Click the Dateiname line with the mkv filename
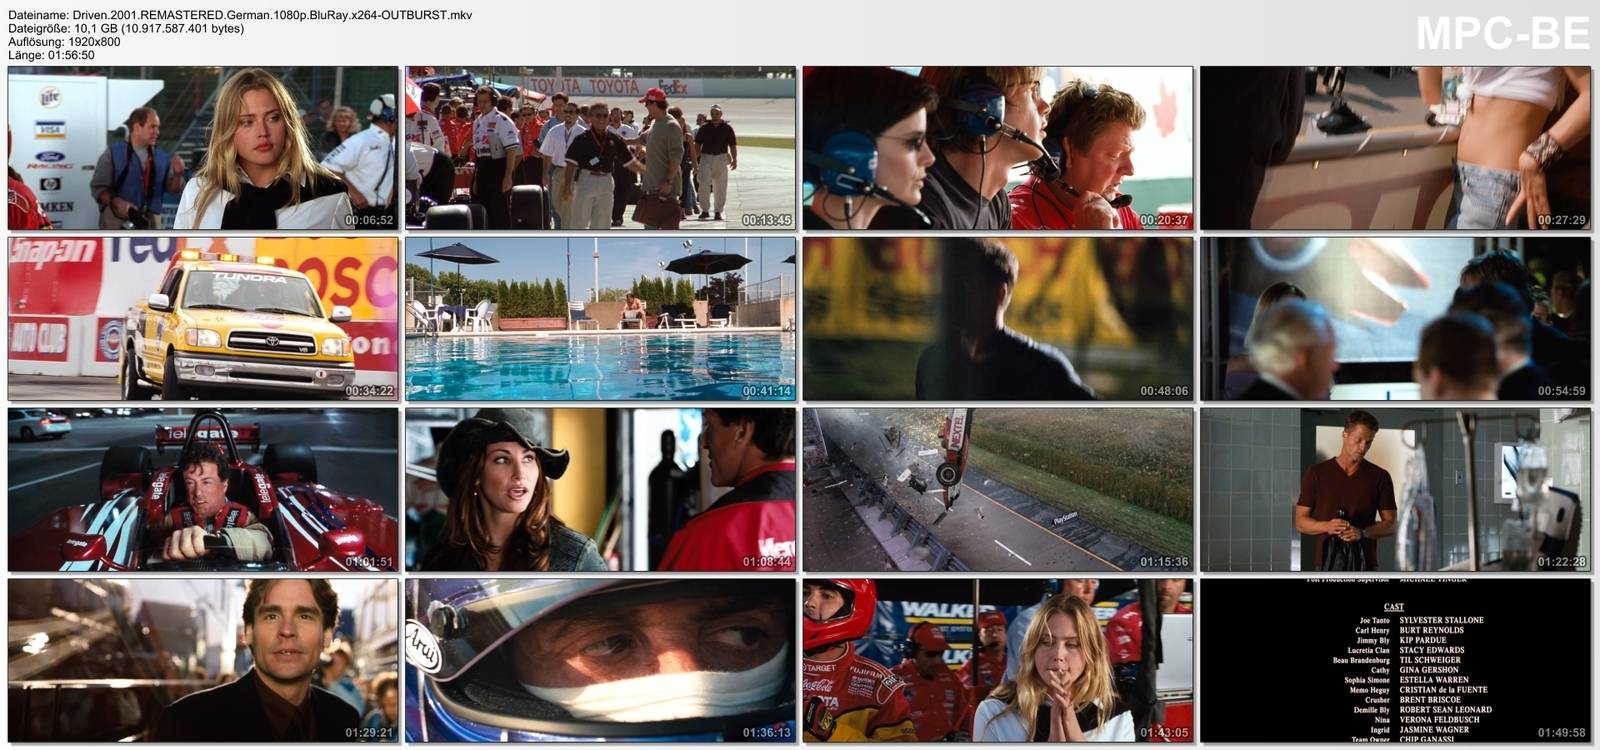Viewport: 1600px width, 750px height. click(x=240, y=15)
